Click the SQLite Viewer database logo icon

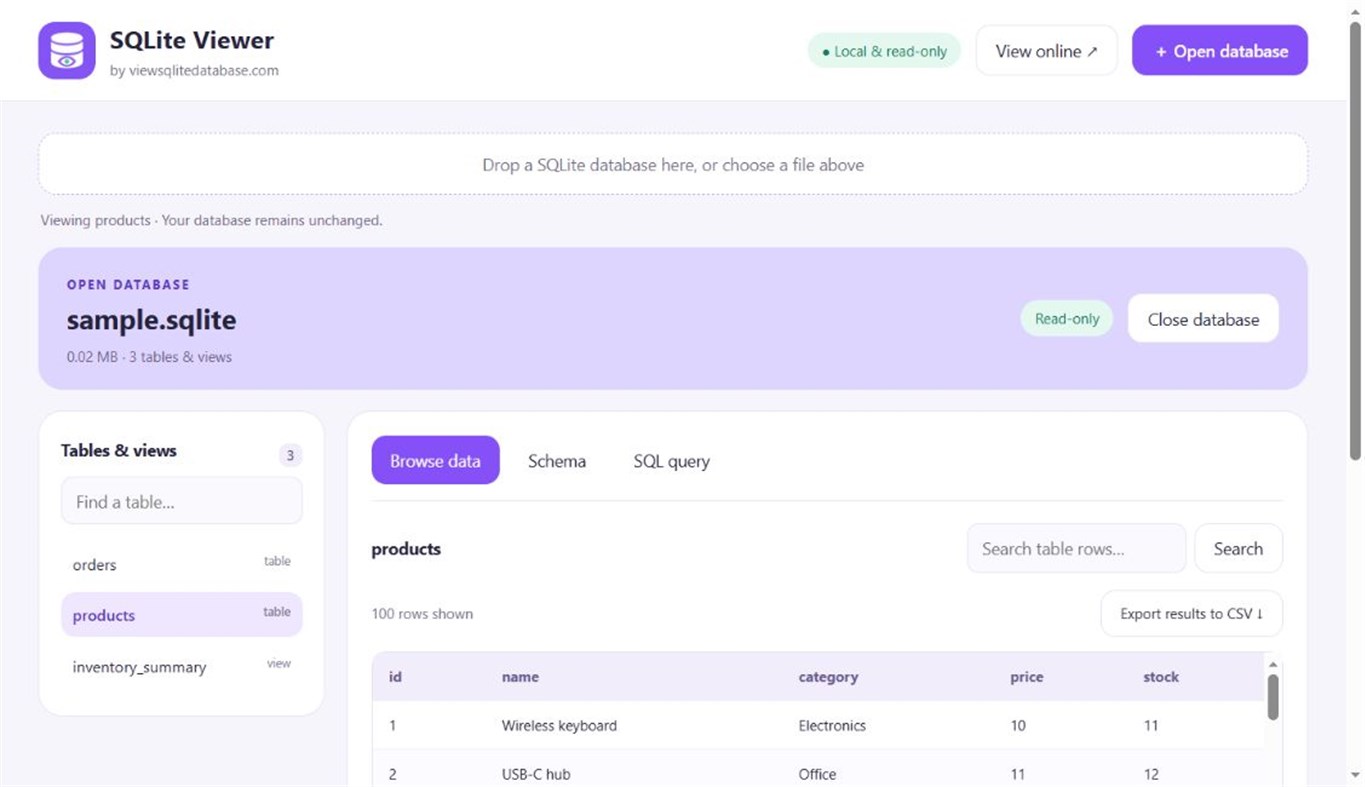tap(67, 50)
